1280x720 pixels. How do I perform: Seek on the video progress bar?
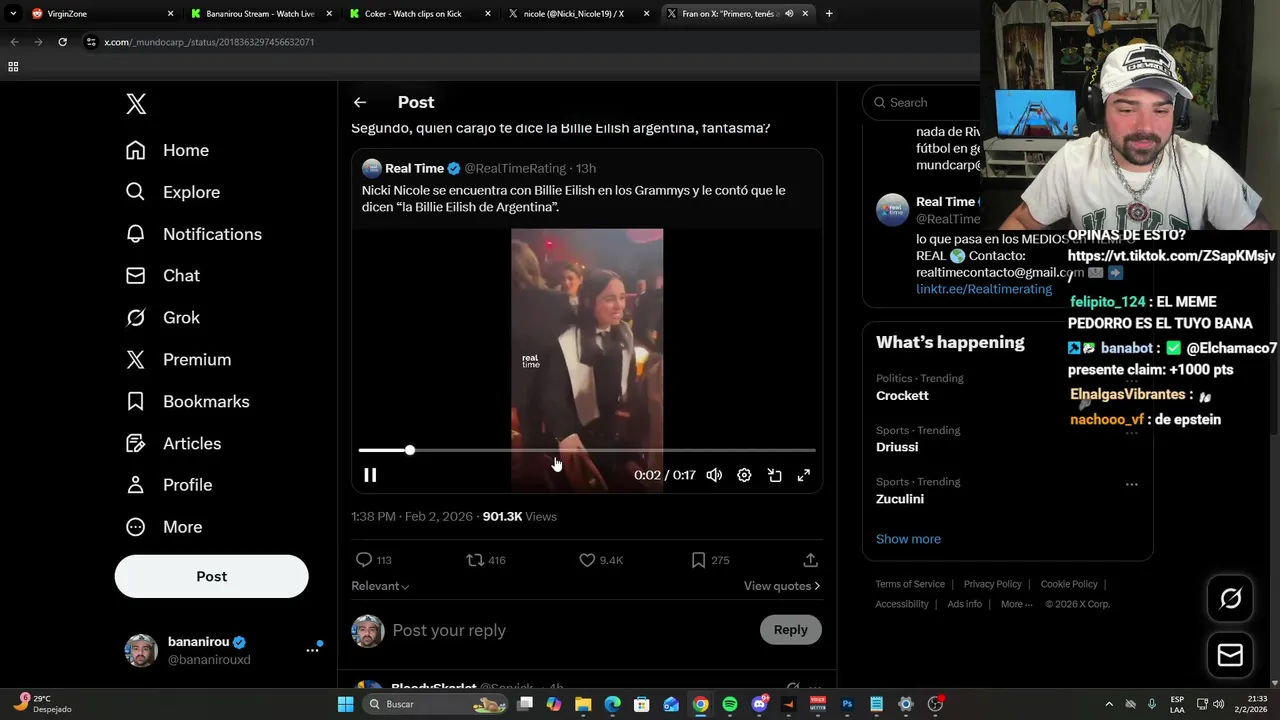(x=587, y=450)
